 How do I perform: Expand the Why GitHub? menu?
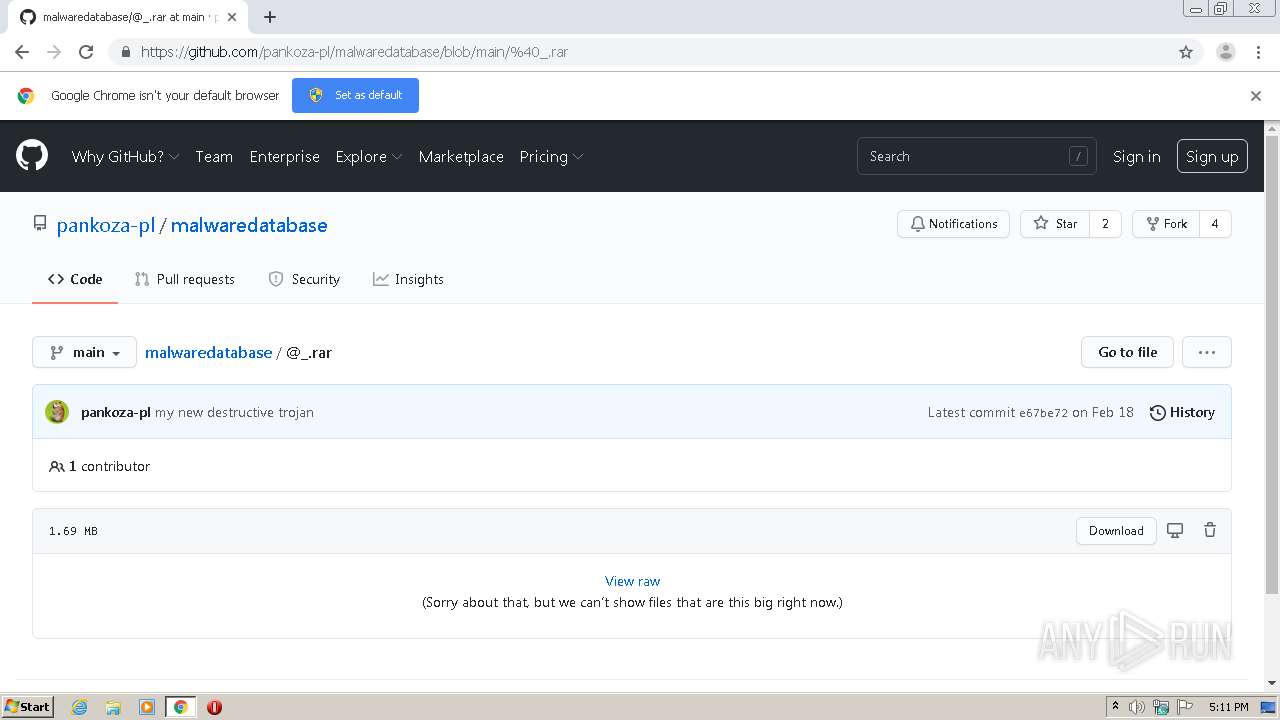point(125,156)
